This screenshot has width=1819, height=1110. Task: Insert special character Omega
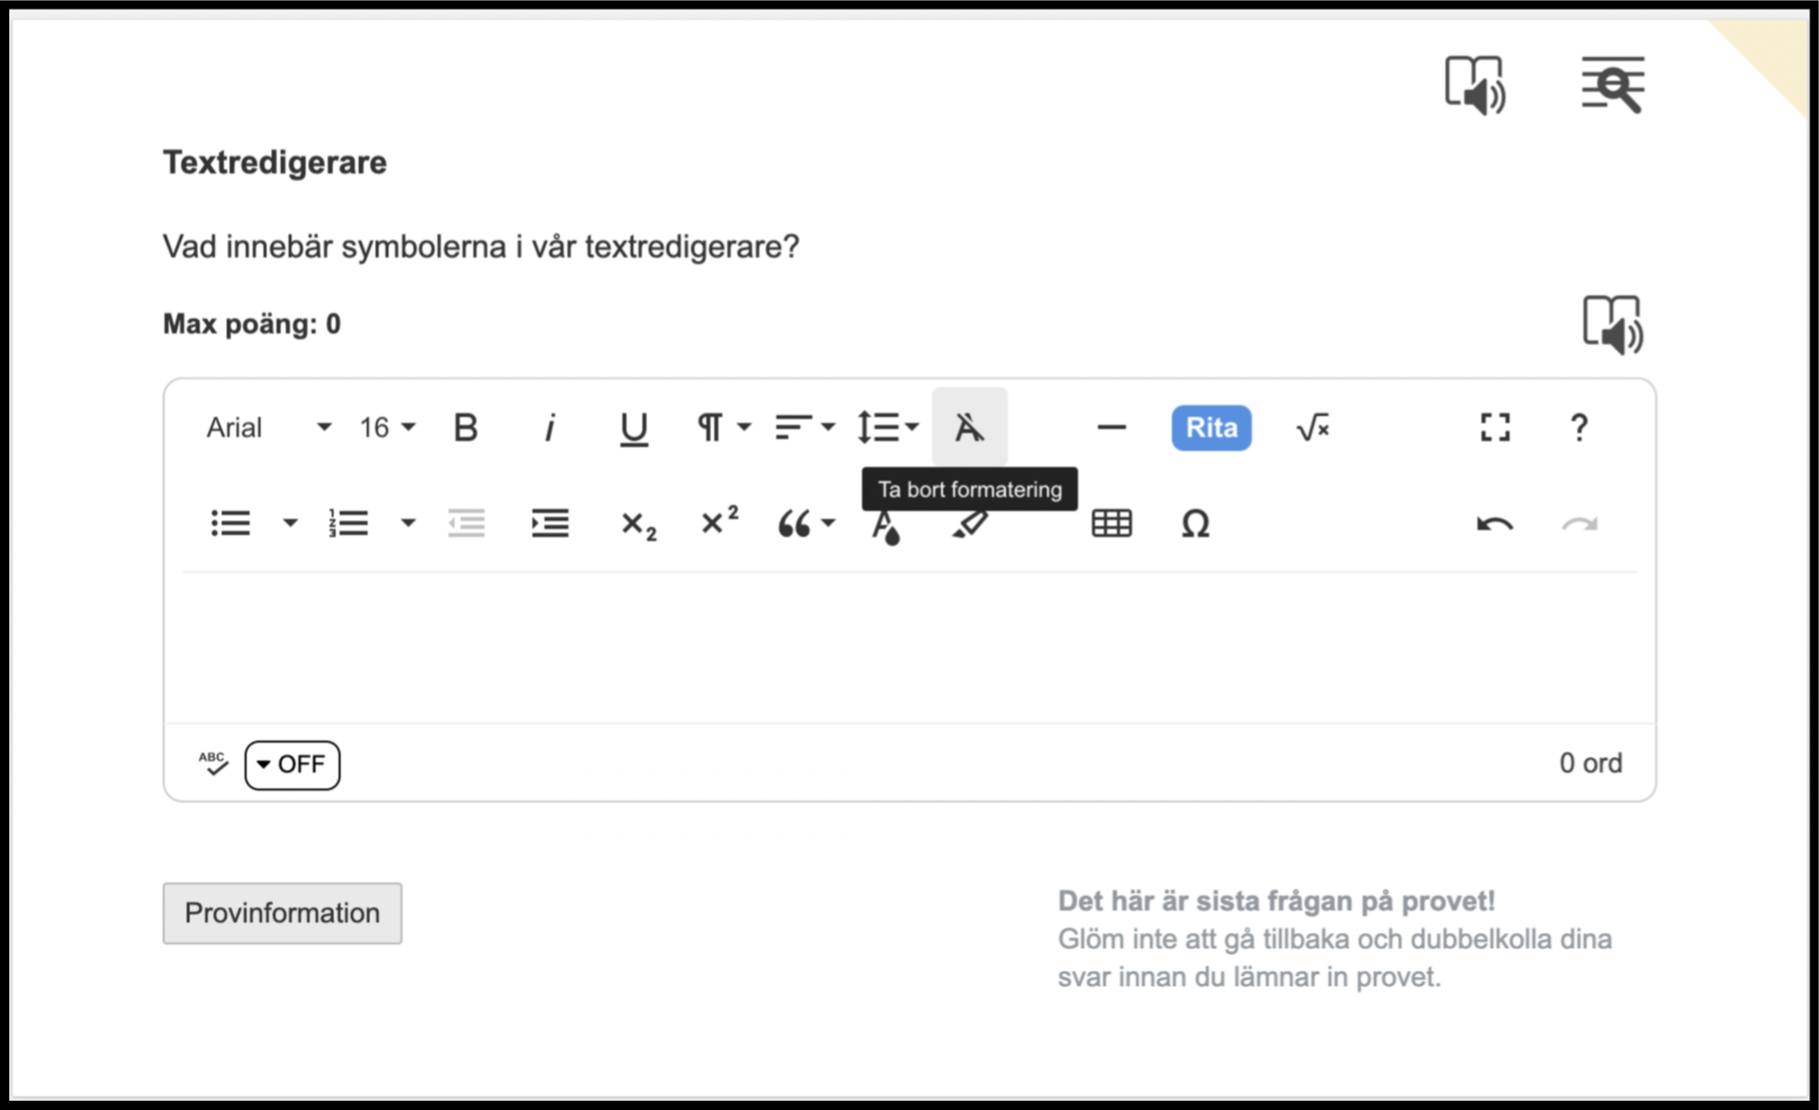pyautogui.click(x=1195, y=523)
